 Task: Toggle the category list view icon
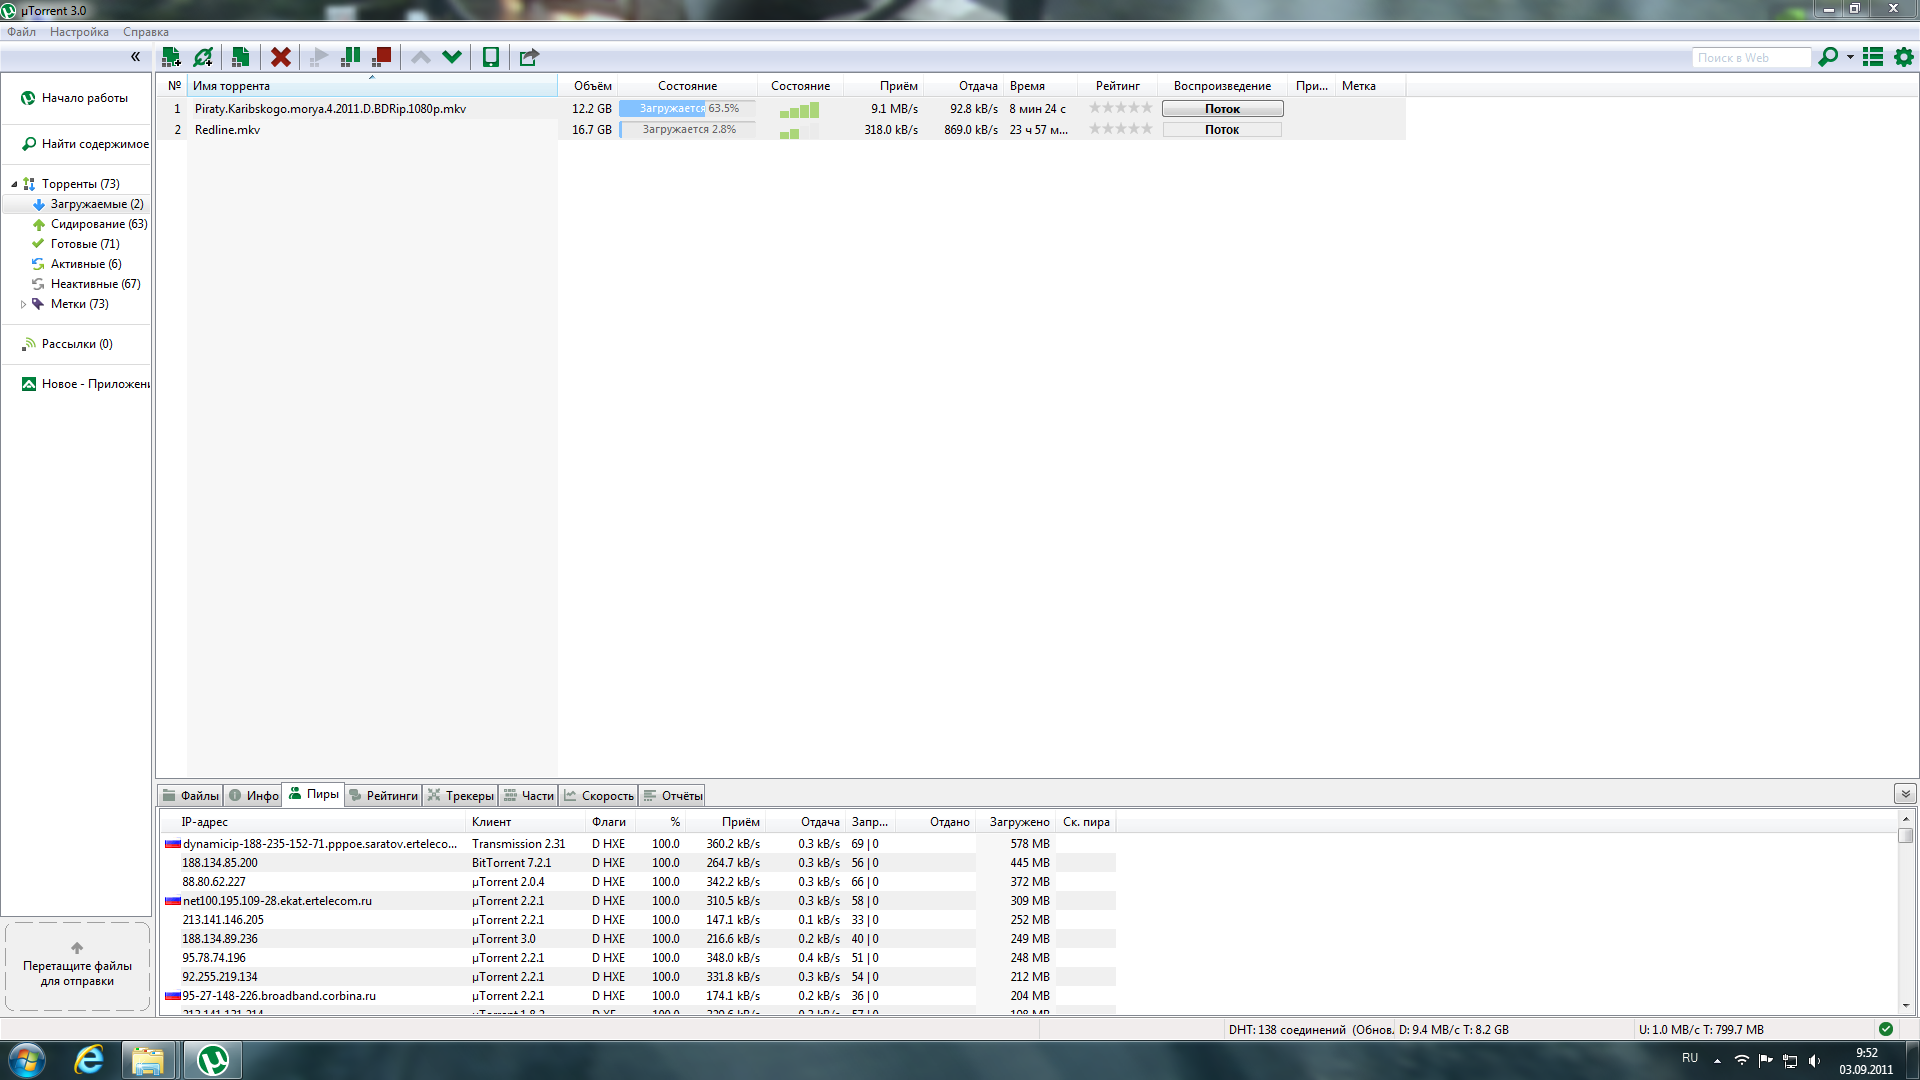tap(1873, 57)
